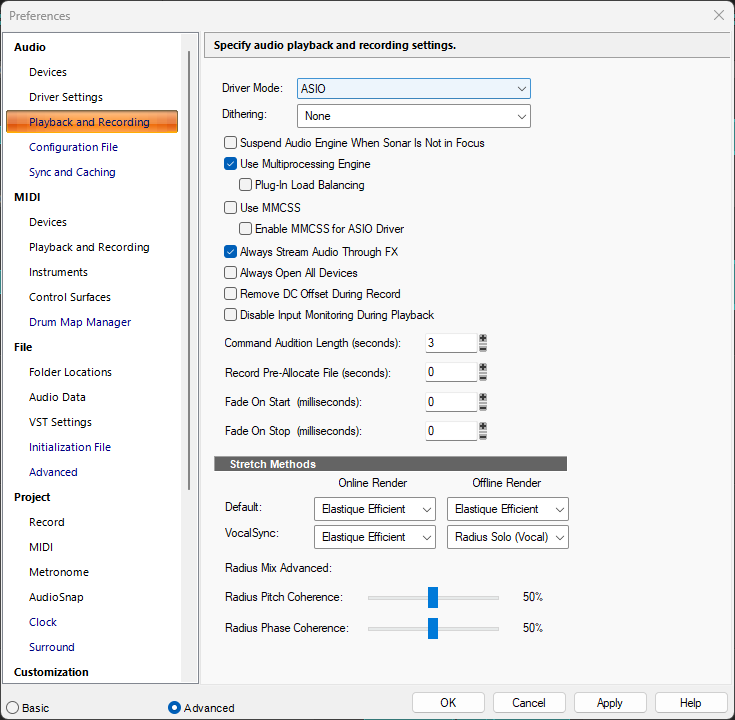Click the Radius Phase Coherence slider handle
The height and width of the screenshot is (720, 735).
pos(433,628)
